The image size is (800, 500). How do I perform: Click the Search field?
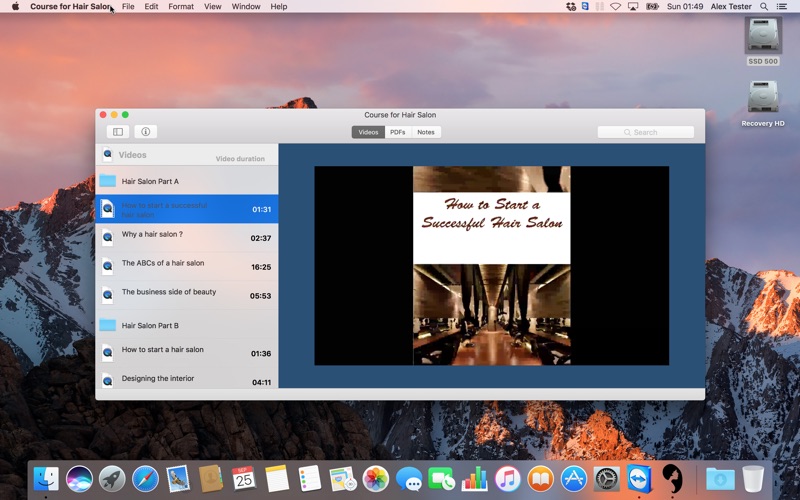tap(645, 132)
